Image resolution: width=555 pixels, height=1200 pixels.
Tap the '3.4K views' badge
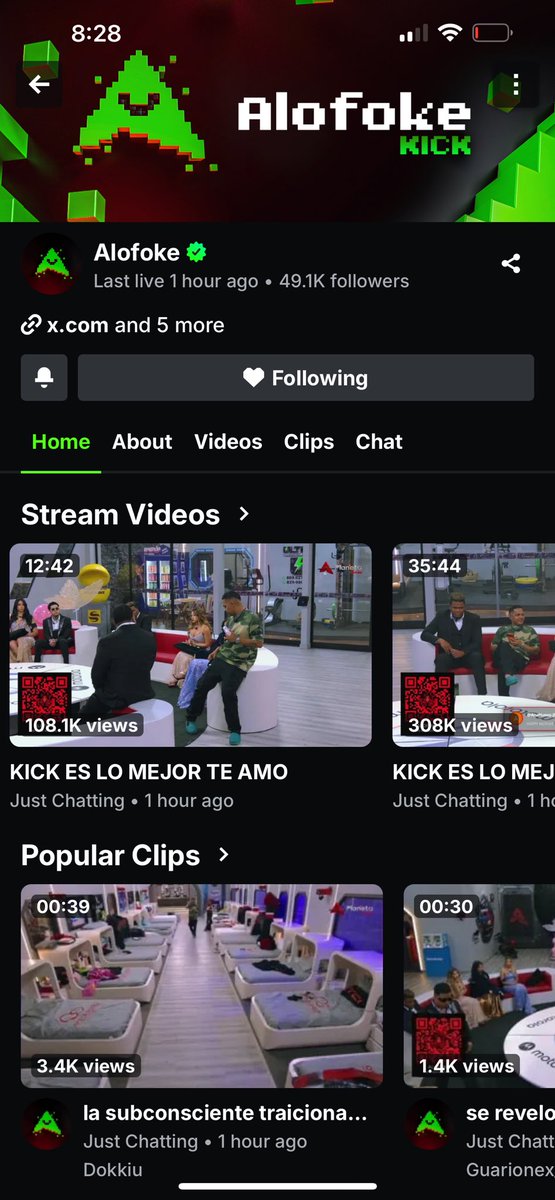coord(85,1066)
